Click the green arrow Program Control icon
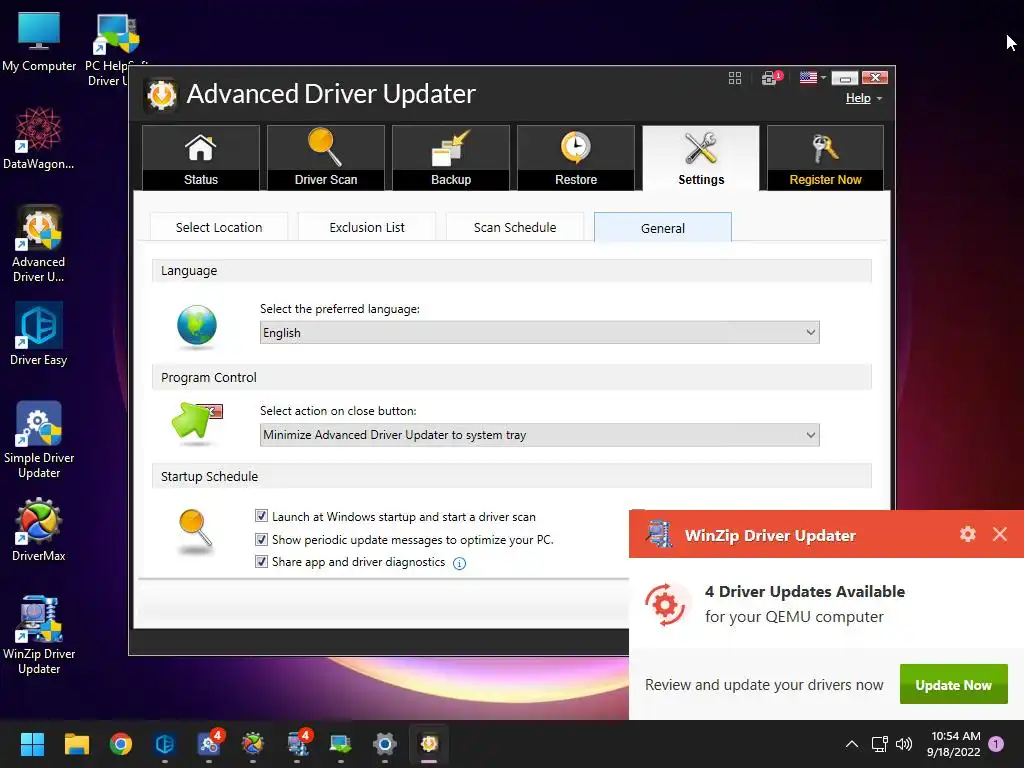This screenshot has width=1024, height=768. pyautogui.click(x=196, y=420)
